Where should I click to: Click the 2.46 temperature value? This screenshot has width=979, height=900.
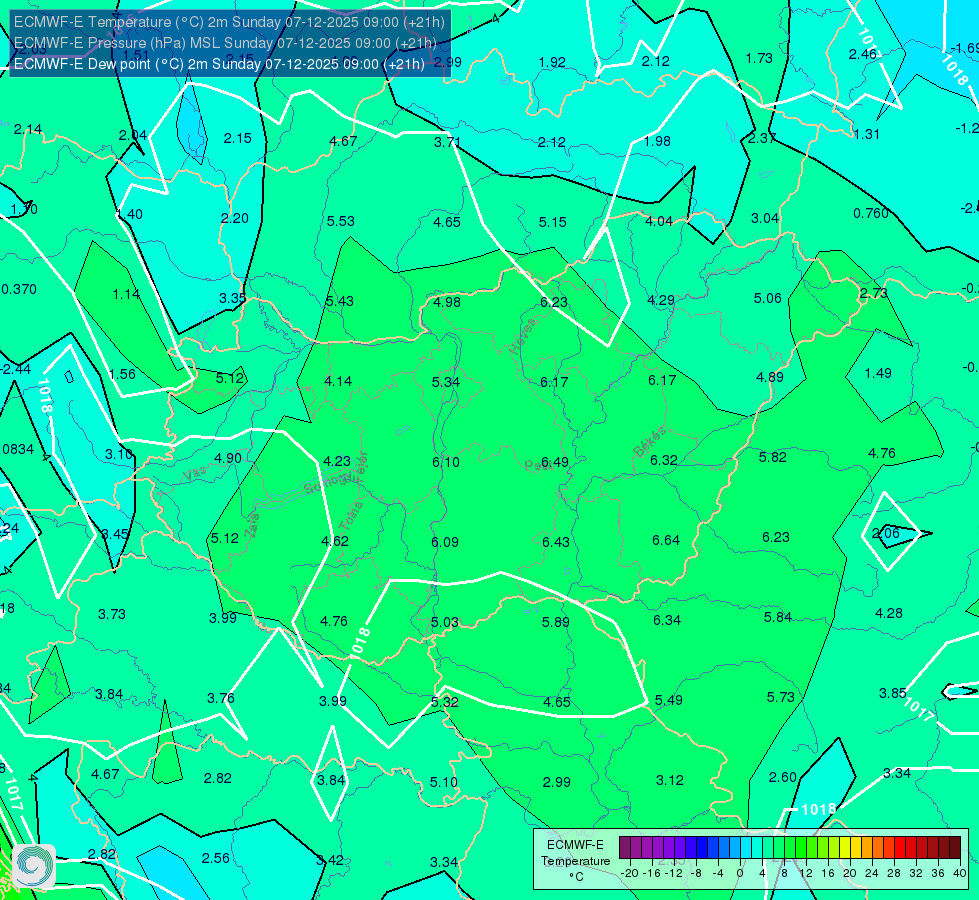(x=863, y=54)
